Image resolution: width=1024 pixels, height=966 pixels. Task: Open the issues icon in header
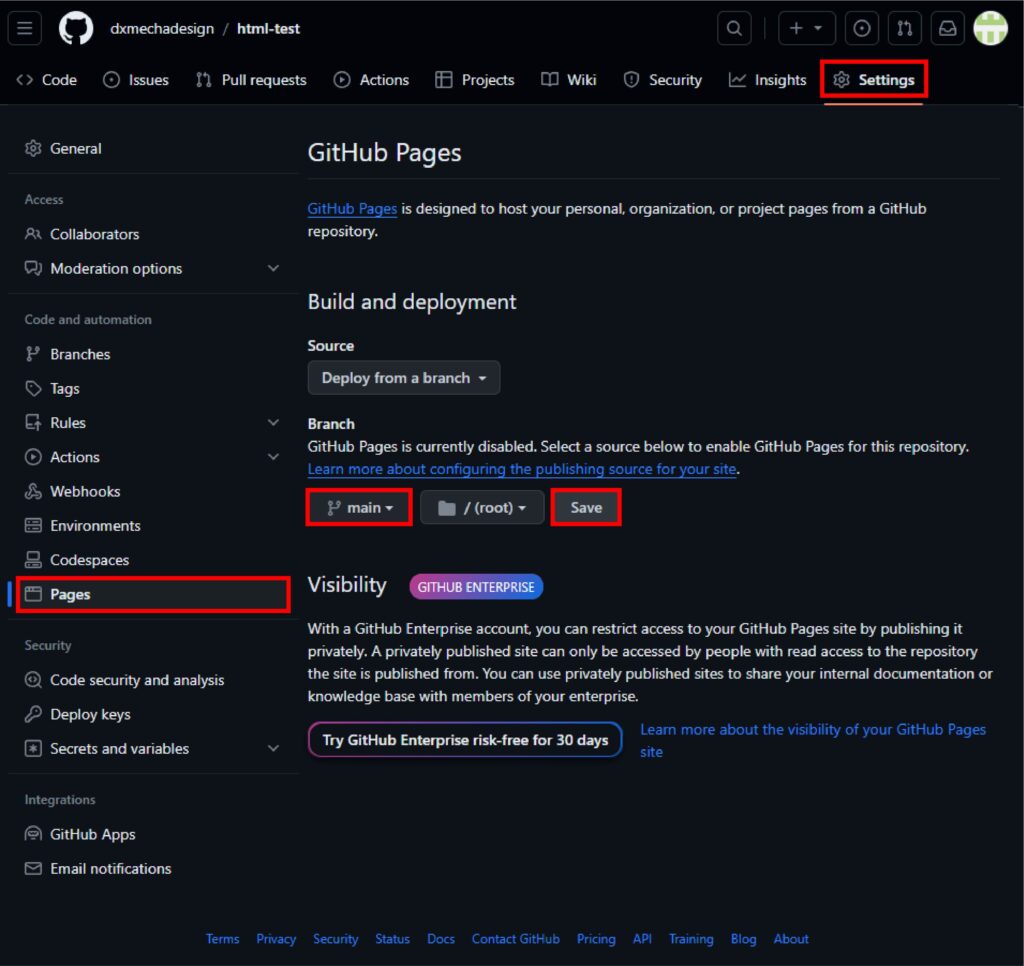(x=861, y=29)
